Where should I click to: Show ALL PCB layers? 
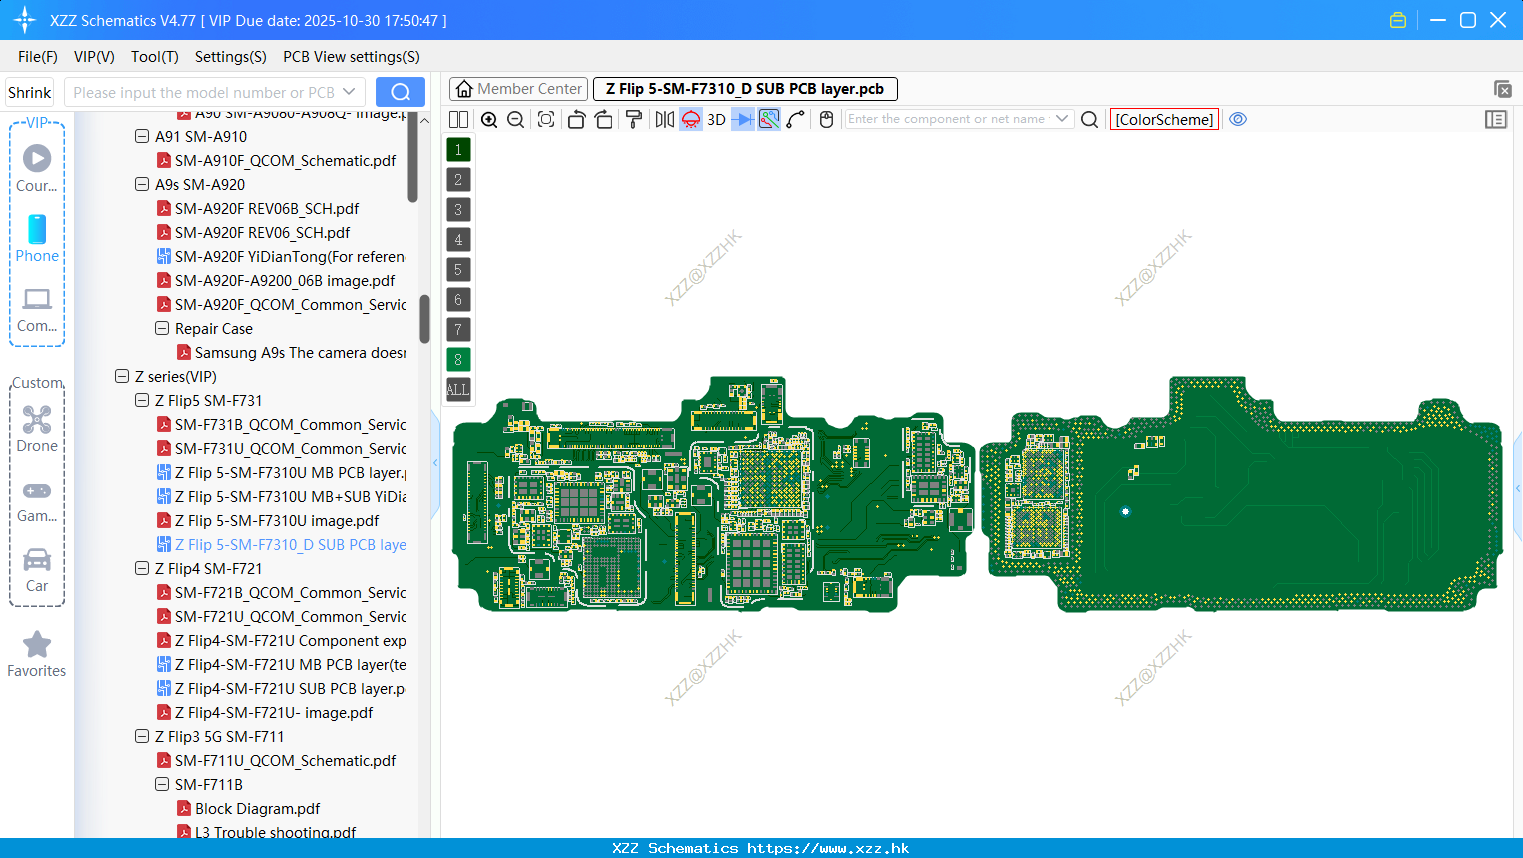click(458, 389)
